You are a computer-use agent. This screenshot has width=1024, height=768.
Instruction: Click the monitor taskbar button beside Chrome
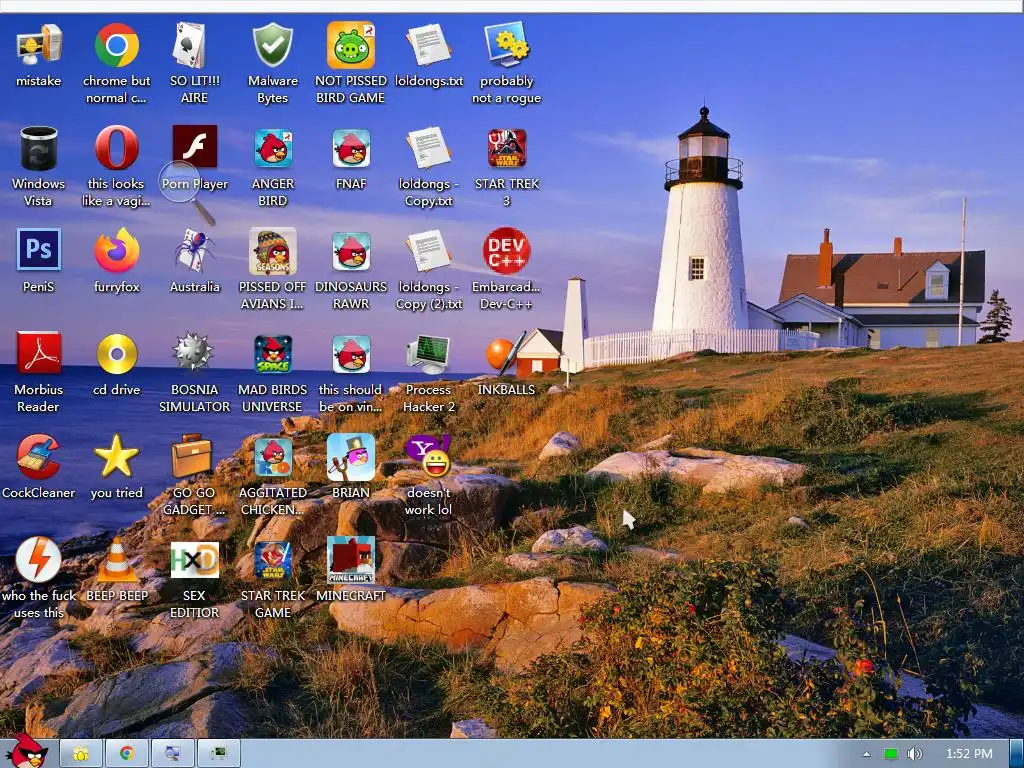pos(172,754)
